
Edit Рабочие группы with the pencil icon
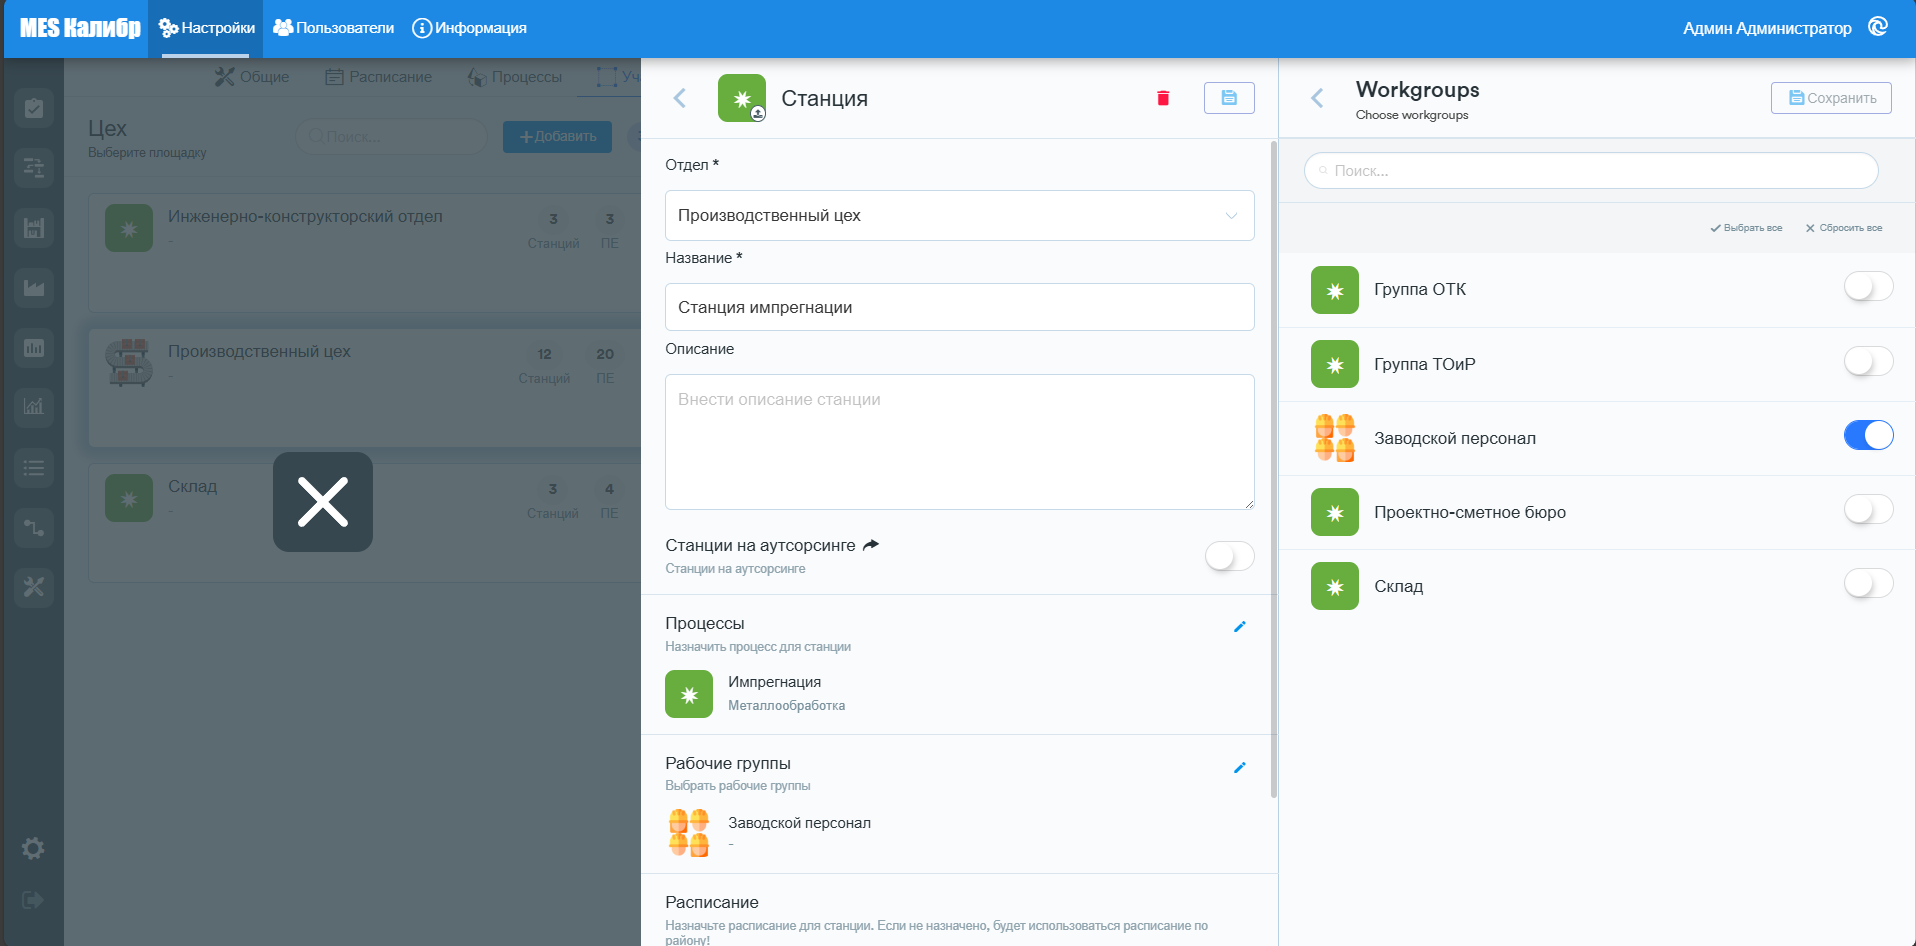point(1240,768)
